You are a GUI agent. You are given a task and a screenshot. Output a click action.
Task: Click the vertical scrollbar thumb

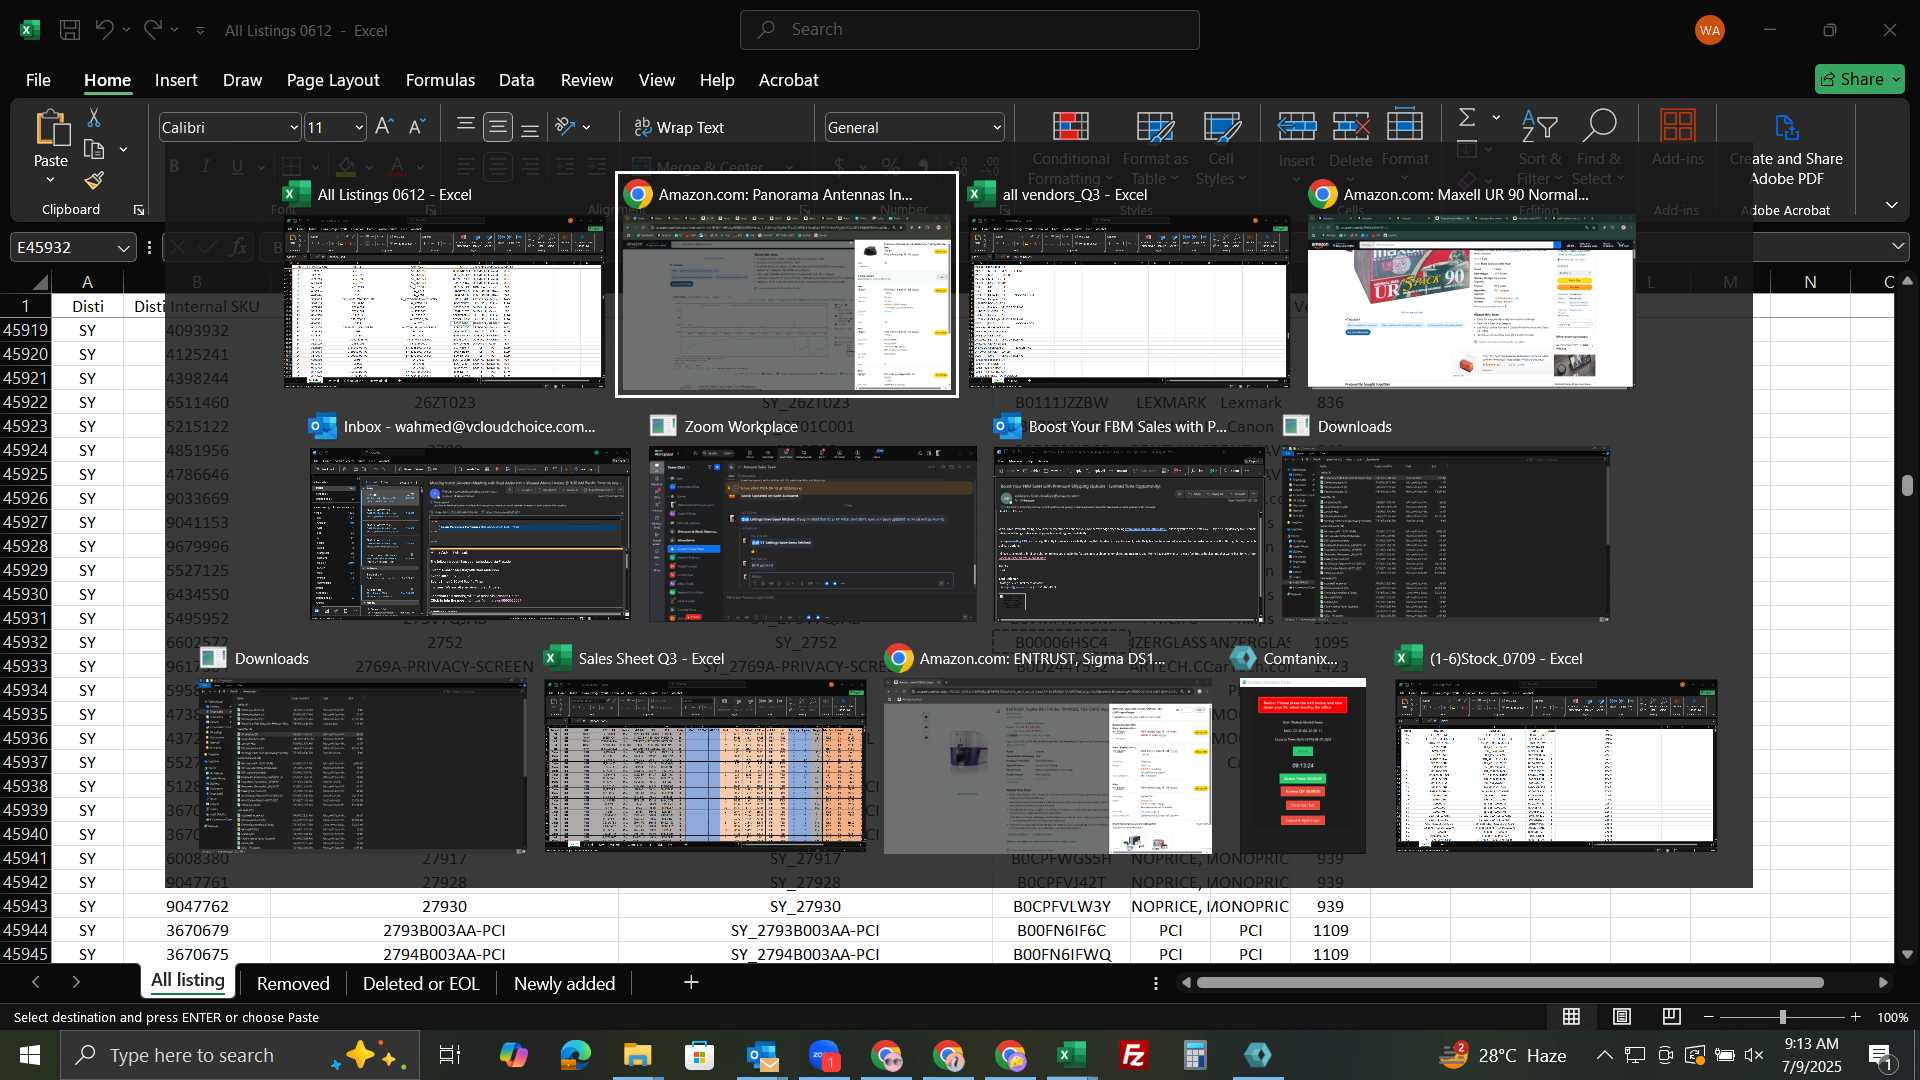click(x=1907, y=486)
